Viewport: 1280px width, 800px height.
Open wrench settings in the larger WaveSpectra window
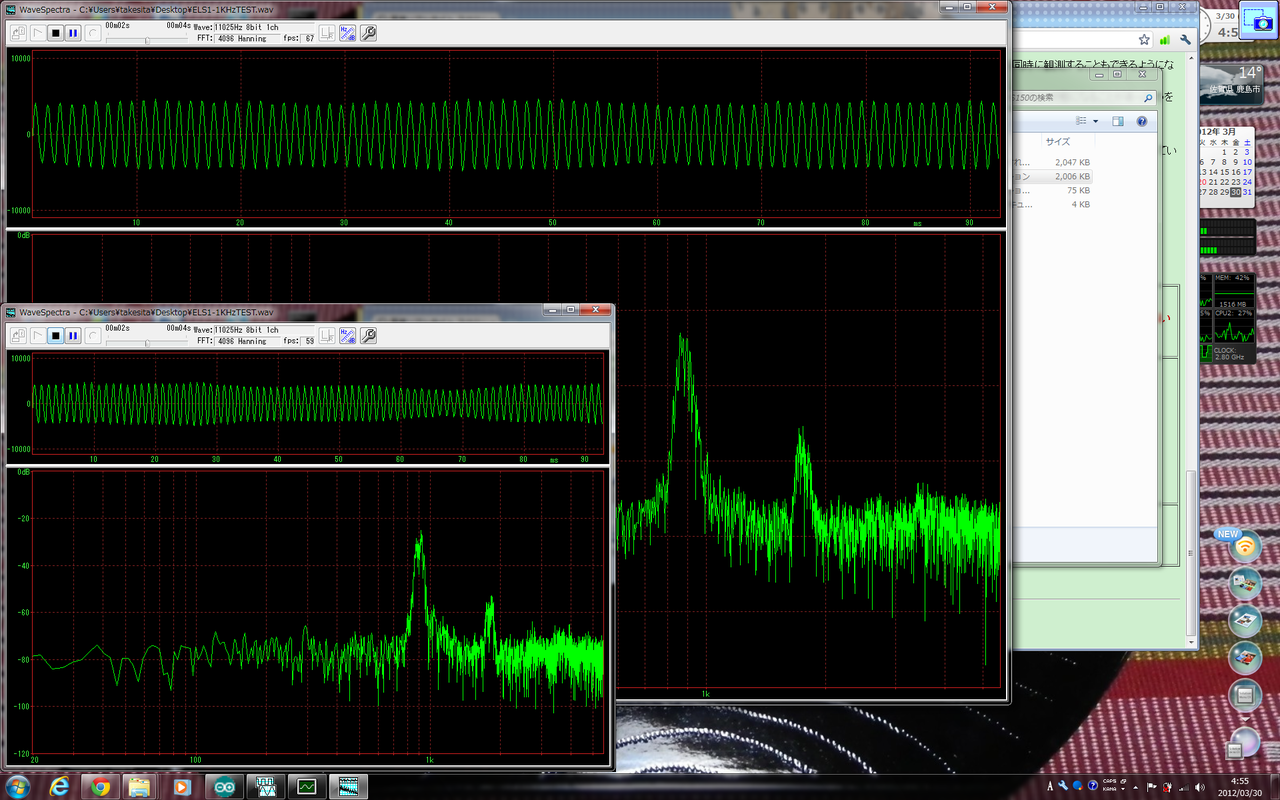tap(368, 33)
